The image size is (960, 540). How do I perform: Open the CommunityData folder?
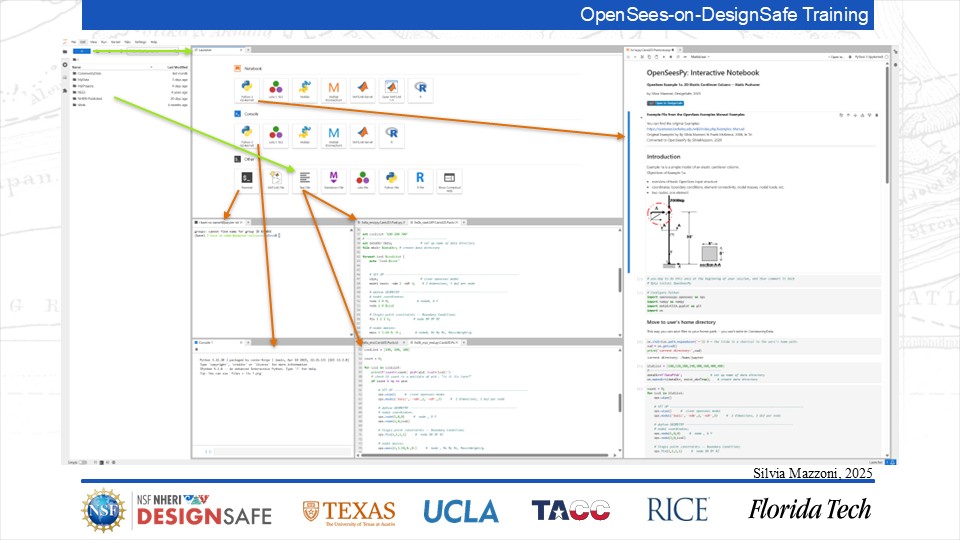coord(88,73)
